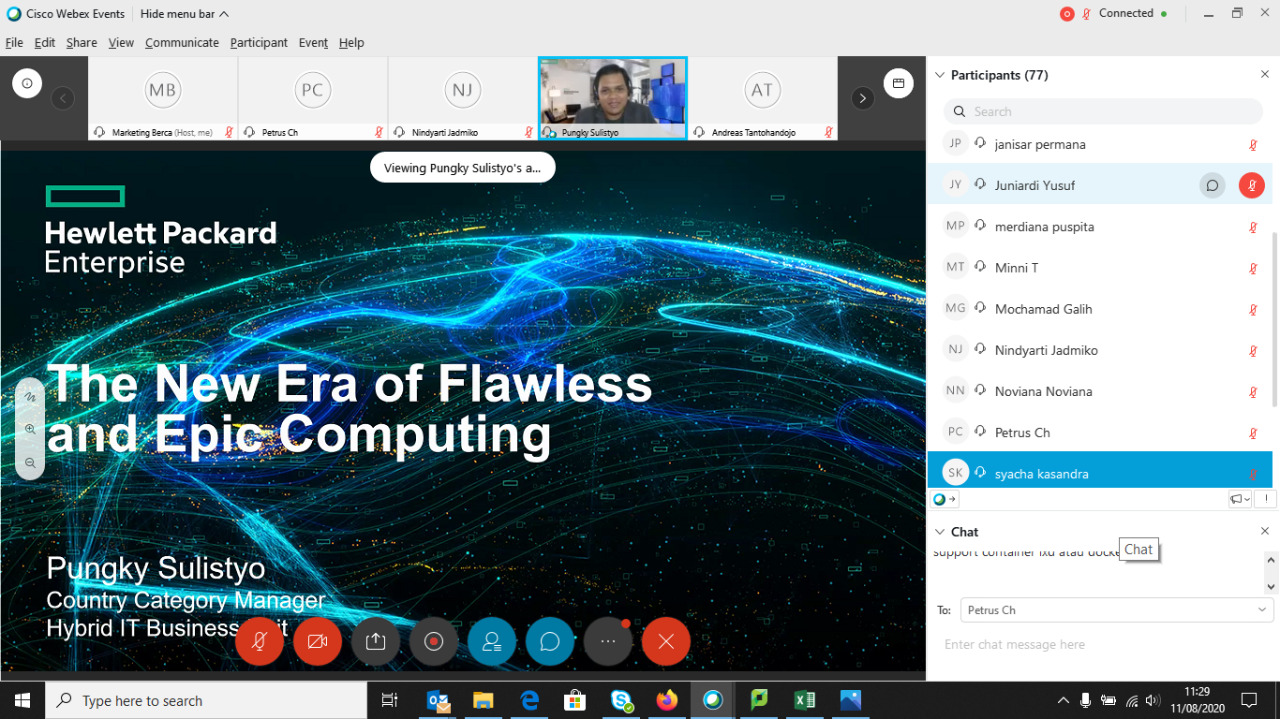Open more options ellipsis button
This screenshot has width=1280, height=719.
(608, 642)
